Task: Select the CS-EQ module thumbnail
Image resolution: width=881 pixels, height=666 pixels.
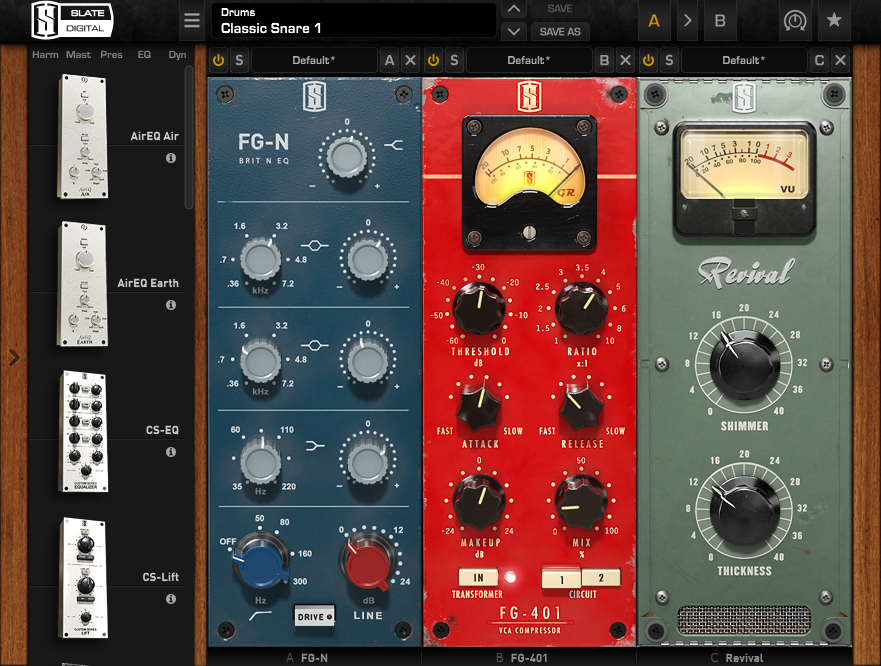Action: click(x=83, y=431)
